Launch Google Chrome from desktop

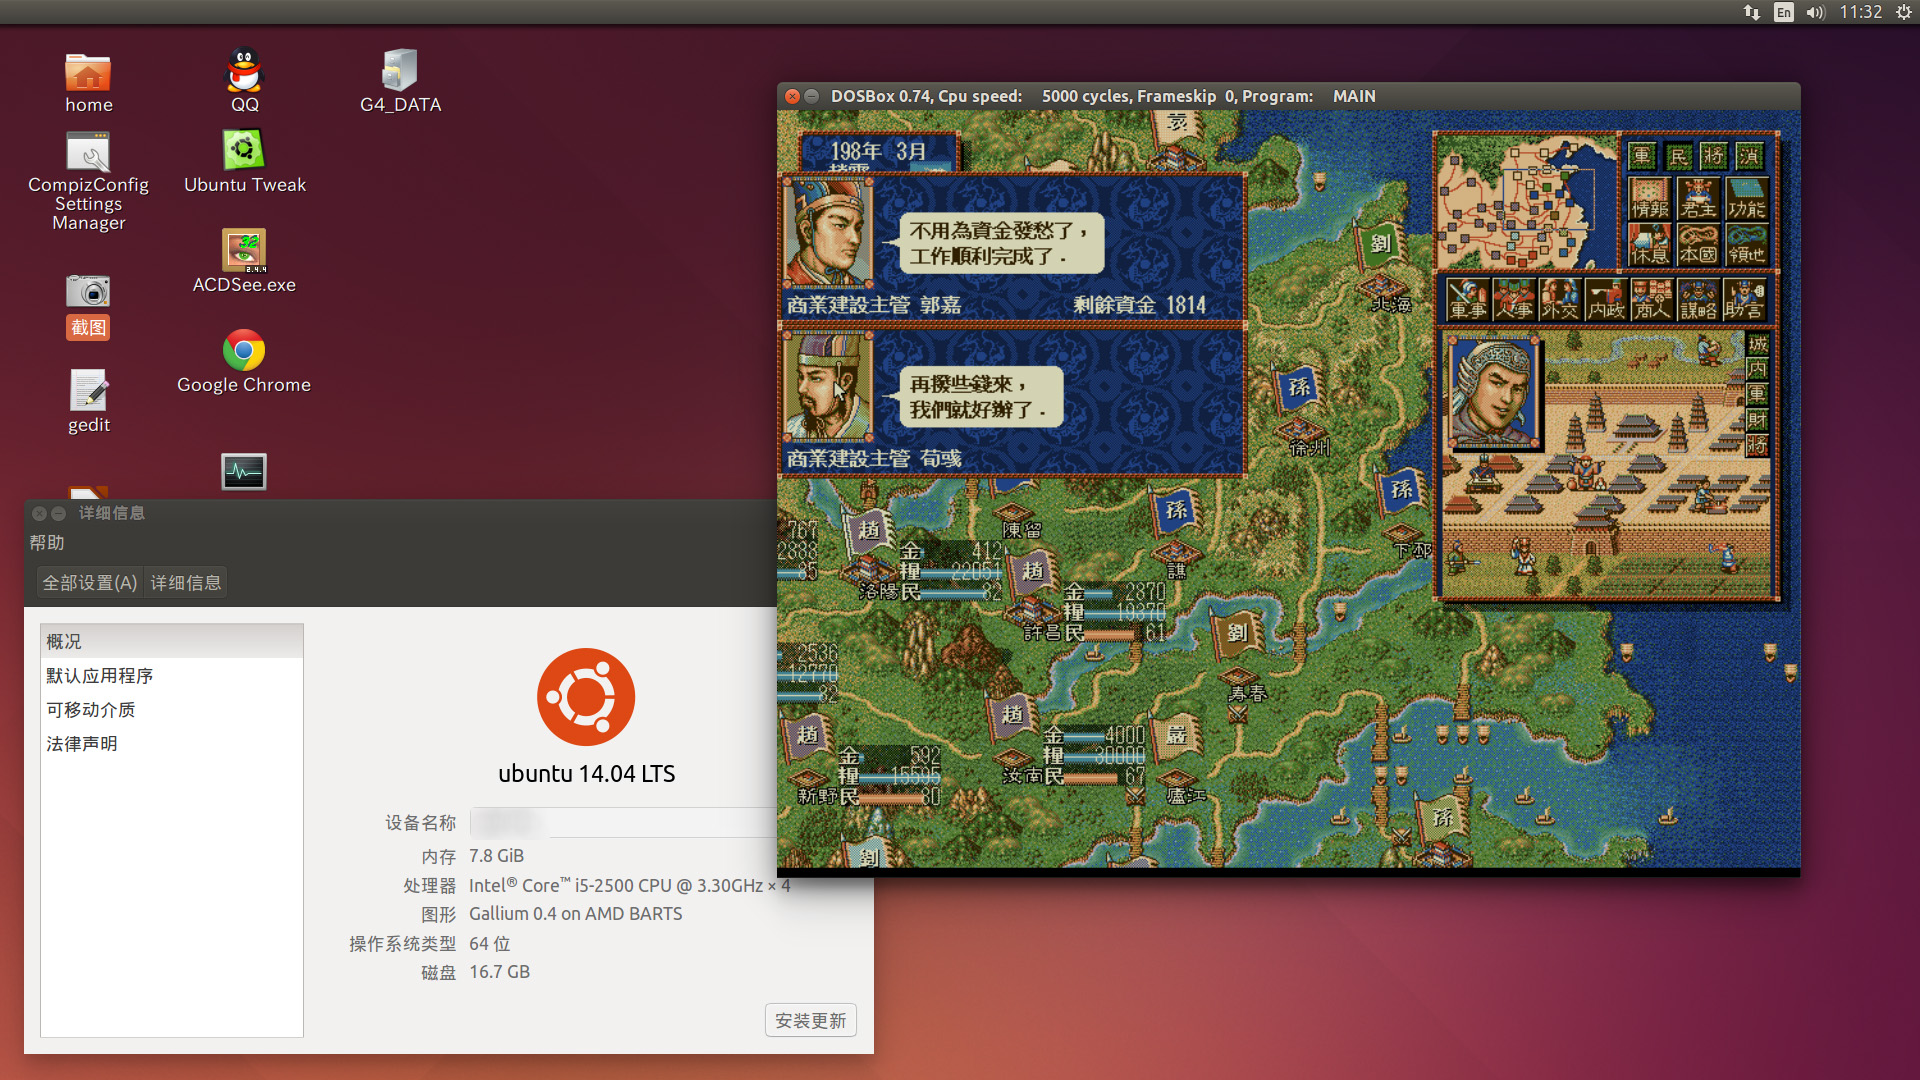[x=244, y=362]
